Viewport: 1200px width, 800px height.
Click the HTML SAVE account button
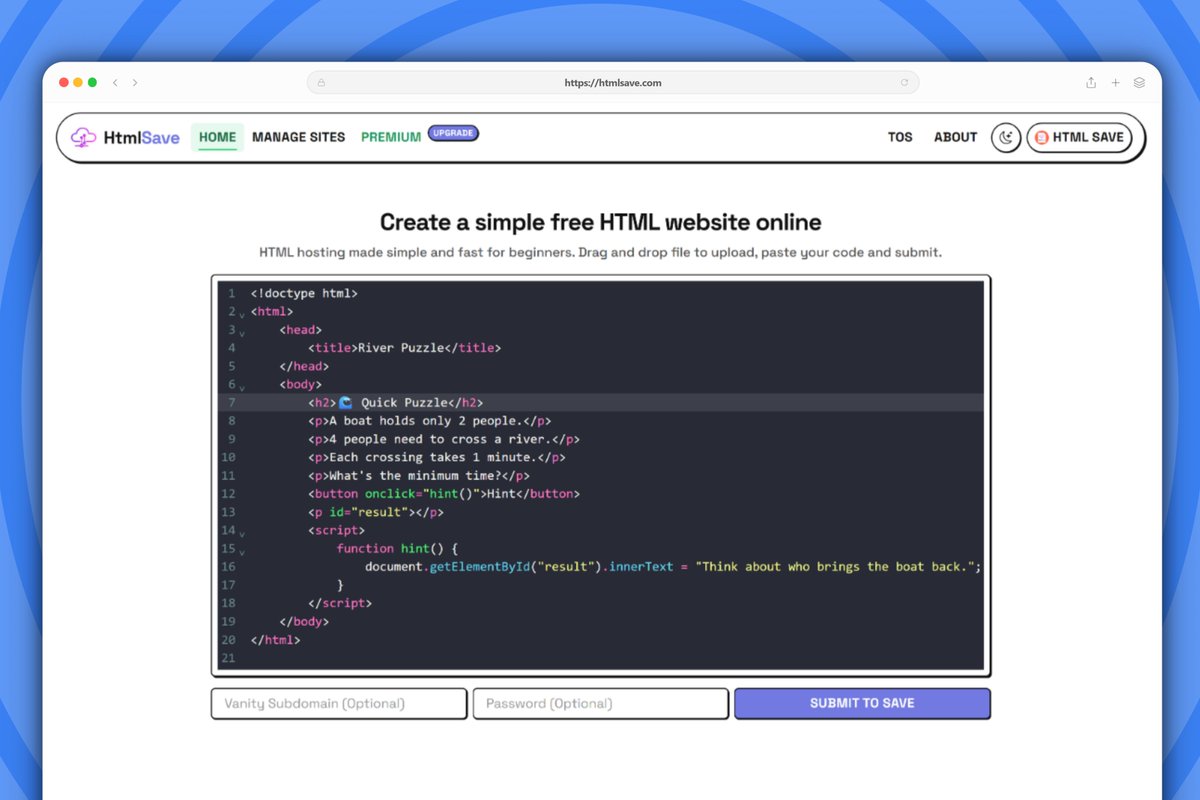(1079, 138)
